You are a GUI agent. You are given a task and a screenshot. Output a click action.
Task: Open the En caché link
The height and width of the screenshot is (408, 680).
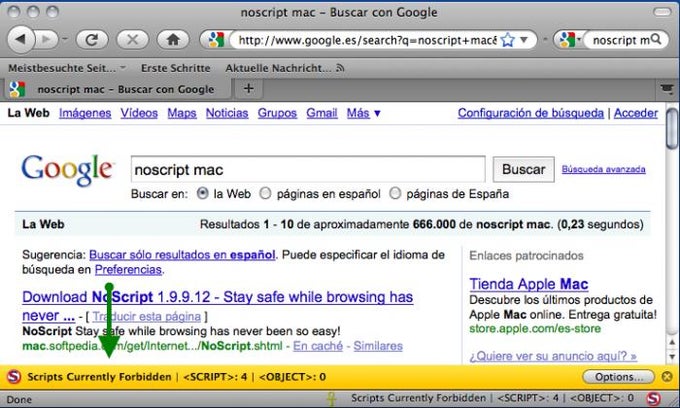pos(318,346)
